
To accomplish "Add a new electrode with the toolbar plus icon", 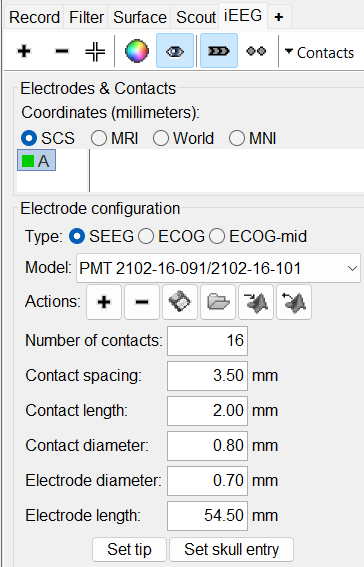I will 24,51.
